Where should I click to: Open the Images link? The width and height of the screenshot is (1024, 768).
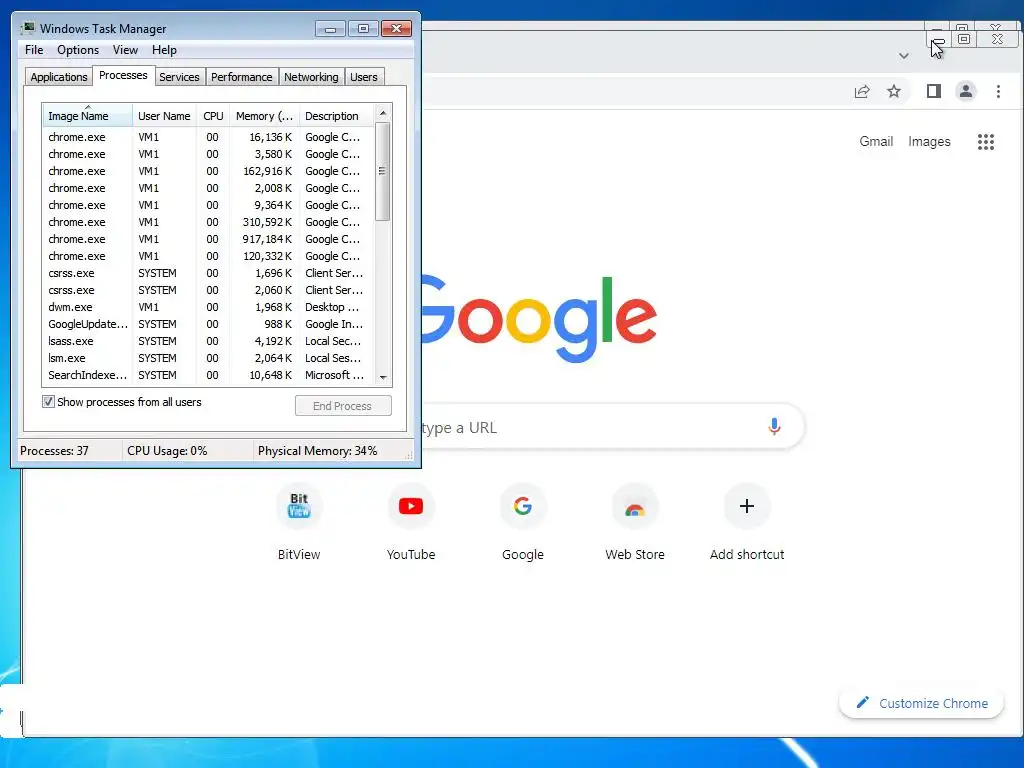[x=929, y=142]
